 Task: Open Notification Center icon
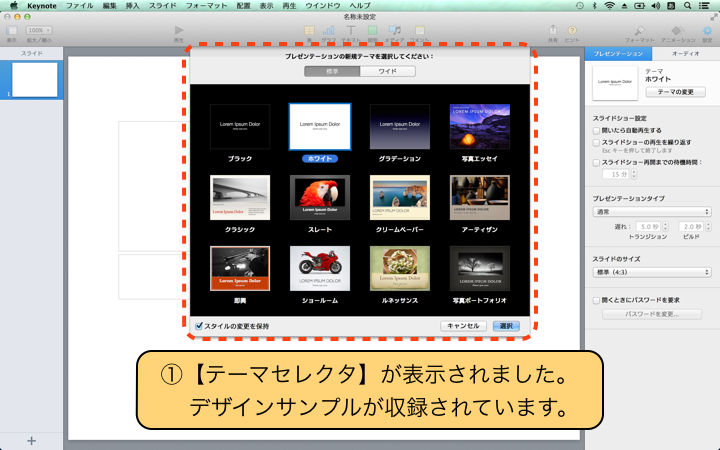click(703, 6)
